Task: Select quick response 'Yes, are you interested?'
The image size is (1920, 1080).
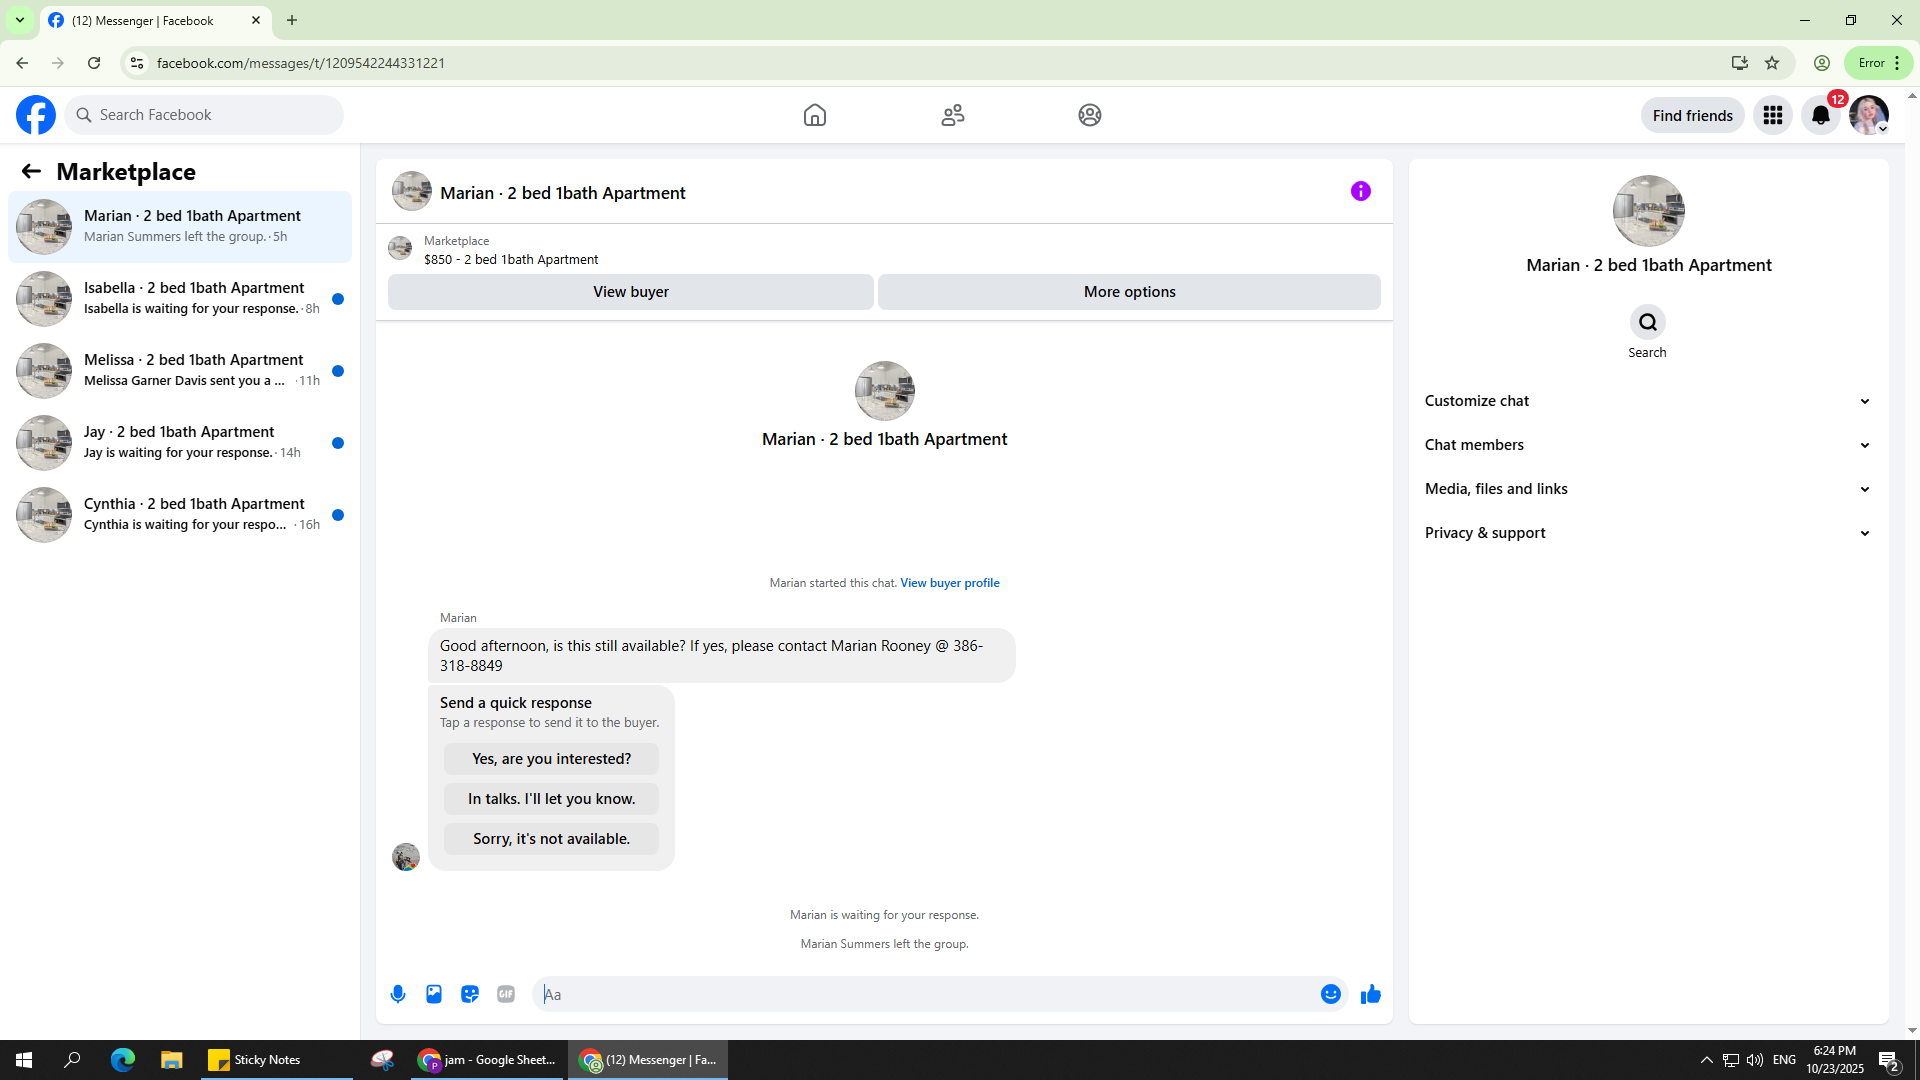Action: coord(551,759)
